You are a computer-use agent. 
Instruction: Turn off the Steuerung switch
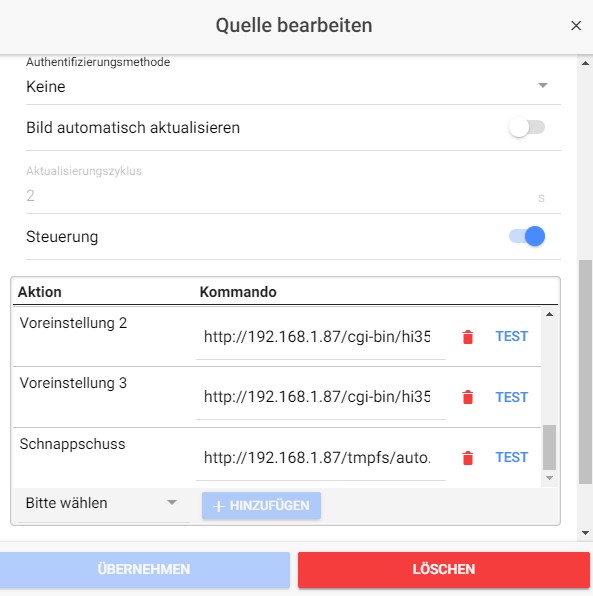pyautogui.click(x=526, y=236)
